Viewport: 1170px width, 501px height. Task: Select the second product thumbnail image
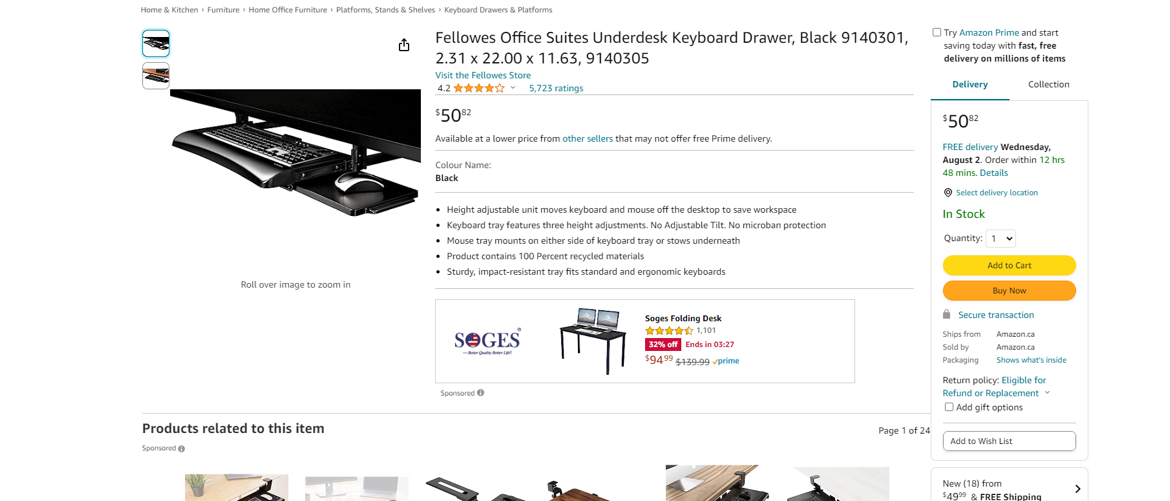tap(156, 75)
